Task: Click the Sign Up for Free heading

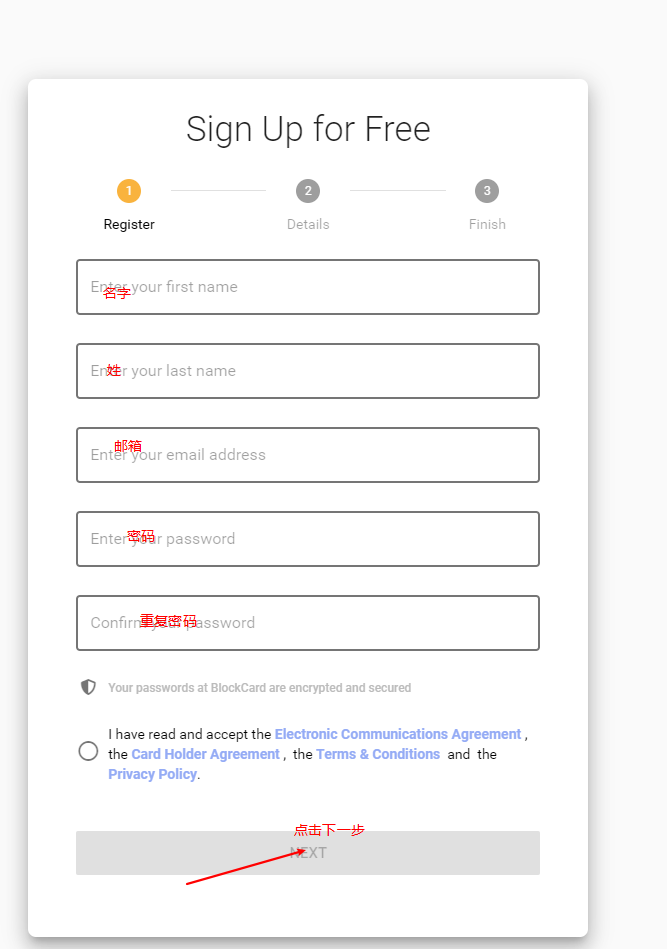Action: tap(308, 129)
